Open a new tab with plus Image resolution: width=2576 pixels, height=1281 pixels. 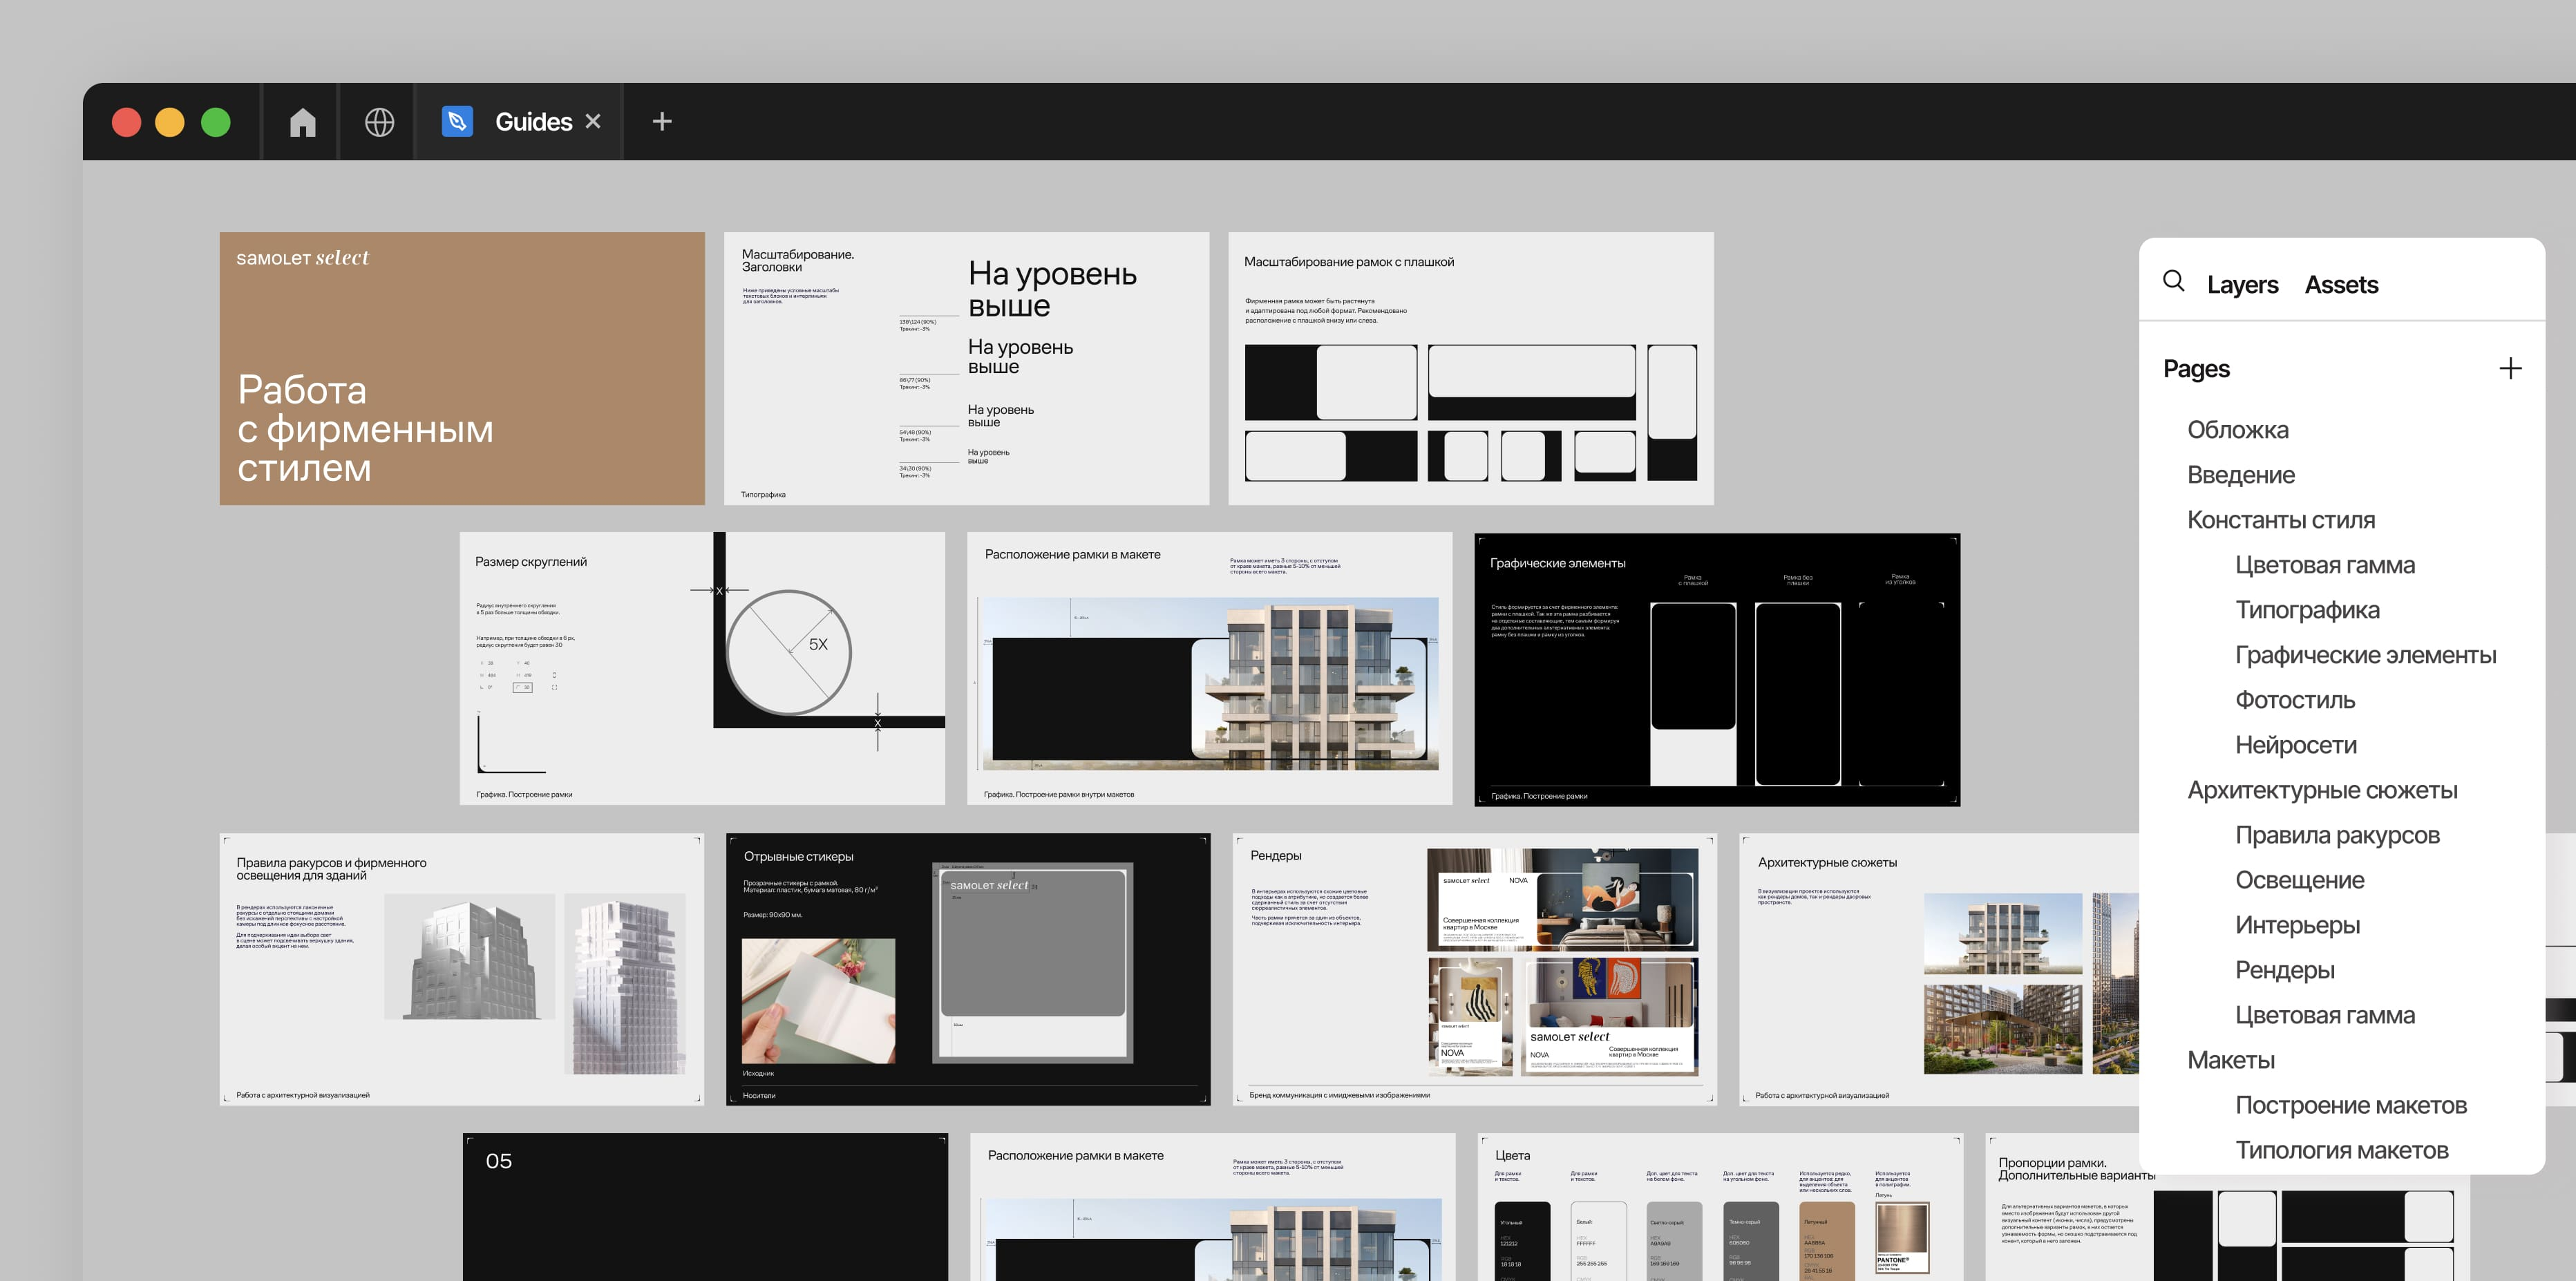661,122
